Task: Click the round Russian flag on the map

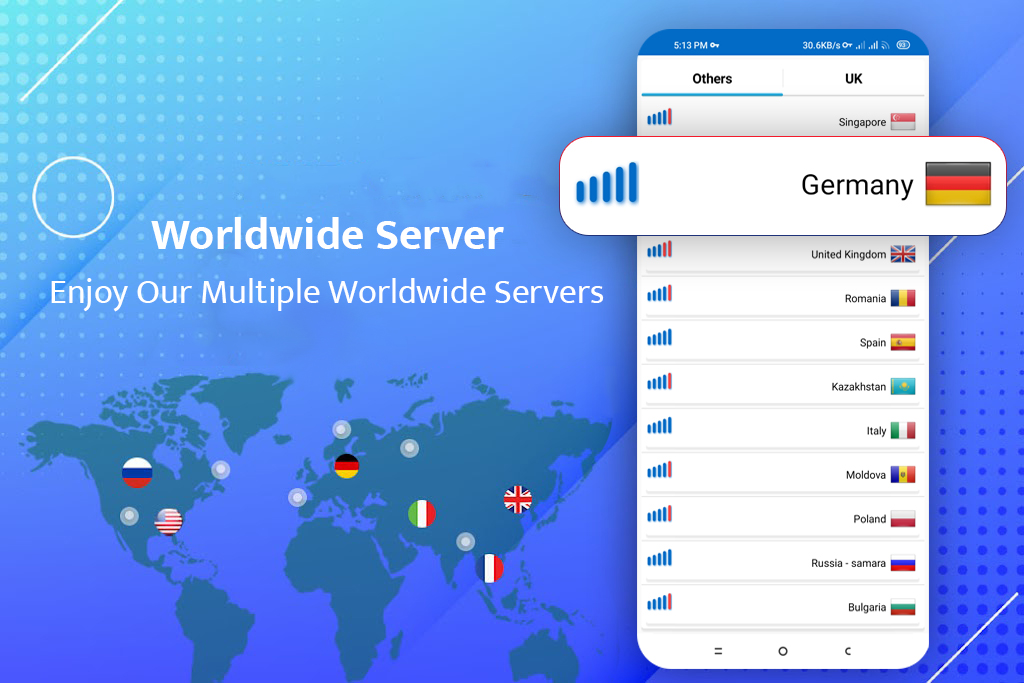Action: (x=137, y=472)
